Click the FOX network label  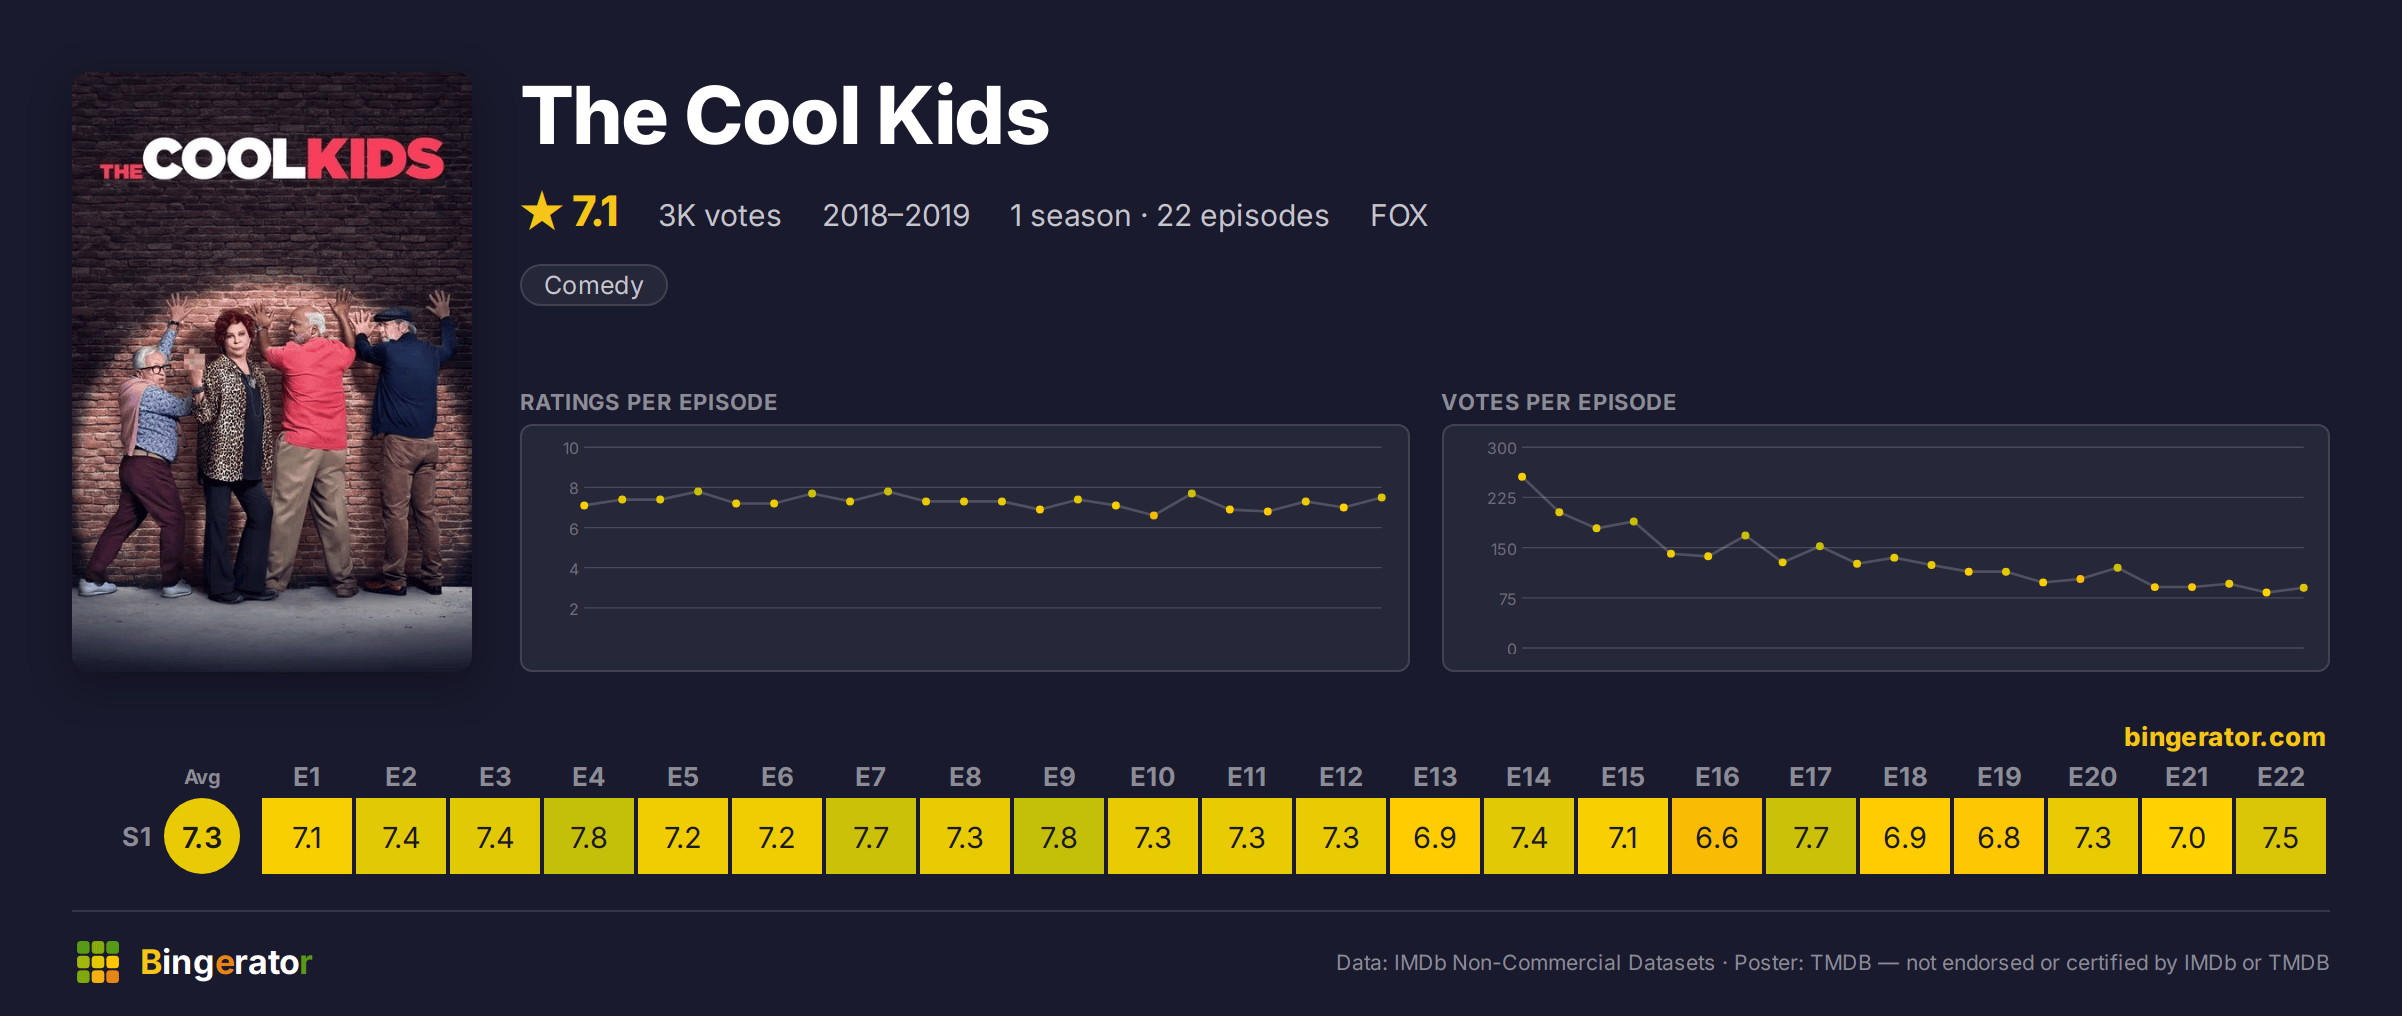(1398, 215)
